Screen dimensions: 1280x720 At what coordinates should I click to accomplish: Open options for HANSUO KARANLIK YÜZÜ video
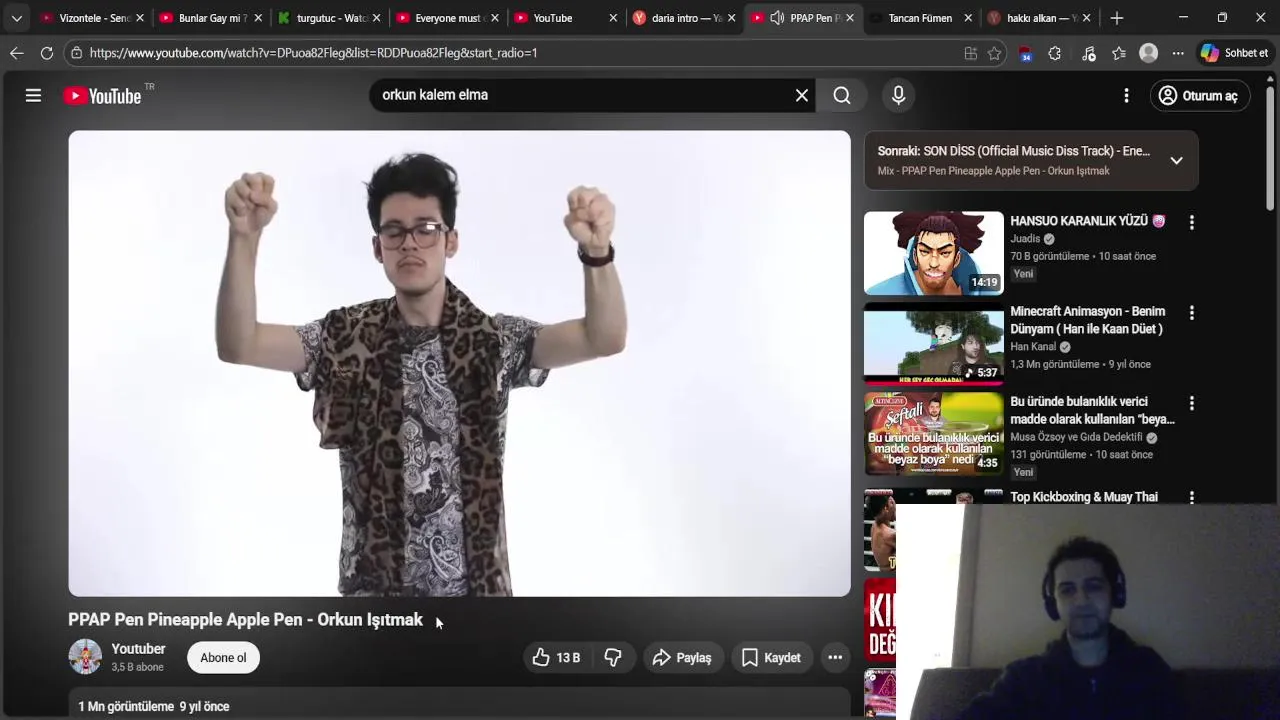1191,222
